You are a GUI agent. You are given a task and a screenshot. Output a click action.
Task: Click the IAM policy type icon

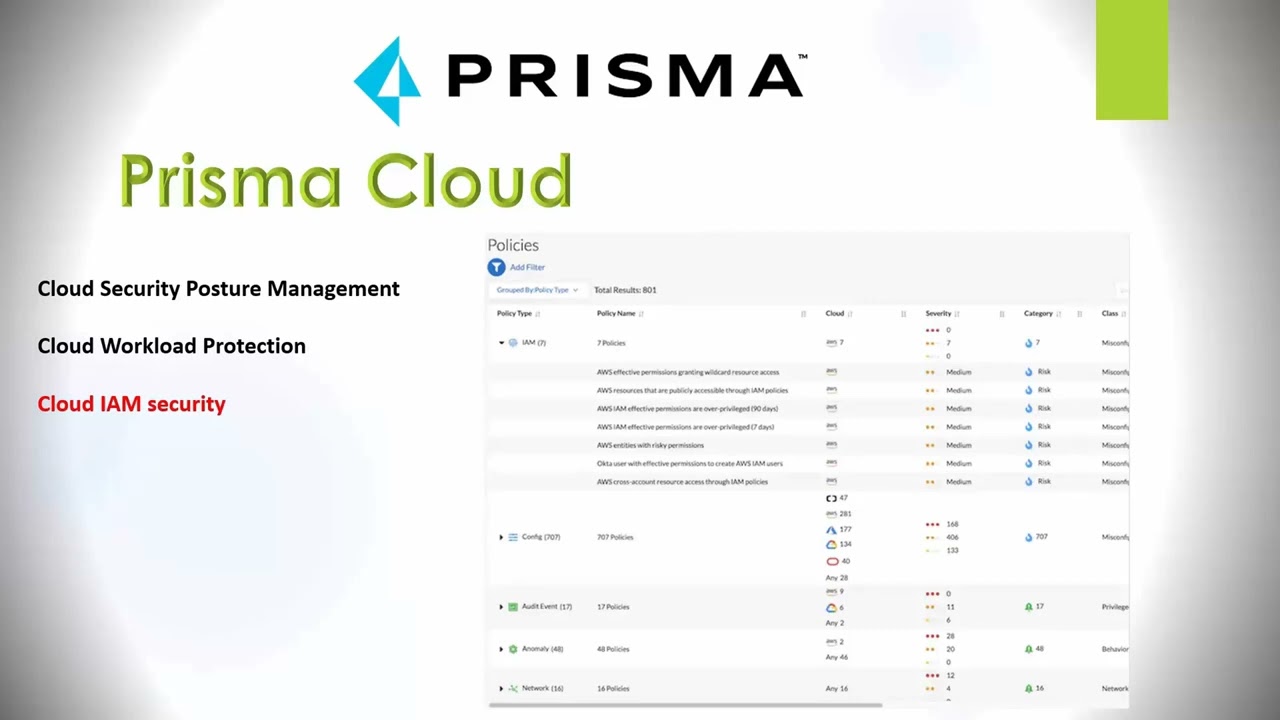click(513, 343)
